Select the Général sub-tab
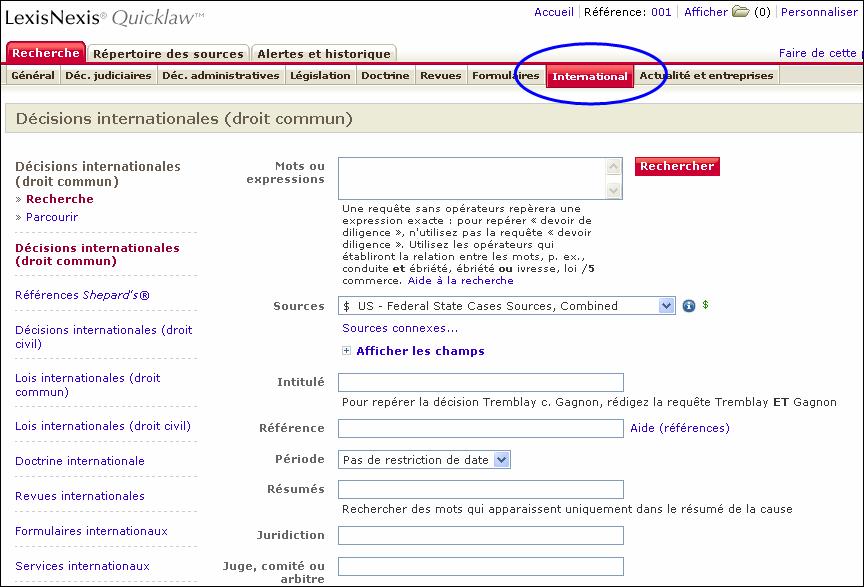This screenshot has height=587, width=864. coord(33,76)
